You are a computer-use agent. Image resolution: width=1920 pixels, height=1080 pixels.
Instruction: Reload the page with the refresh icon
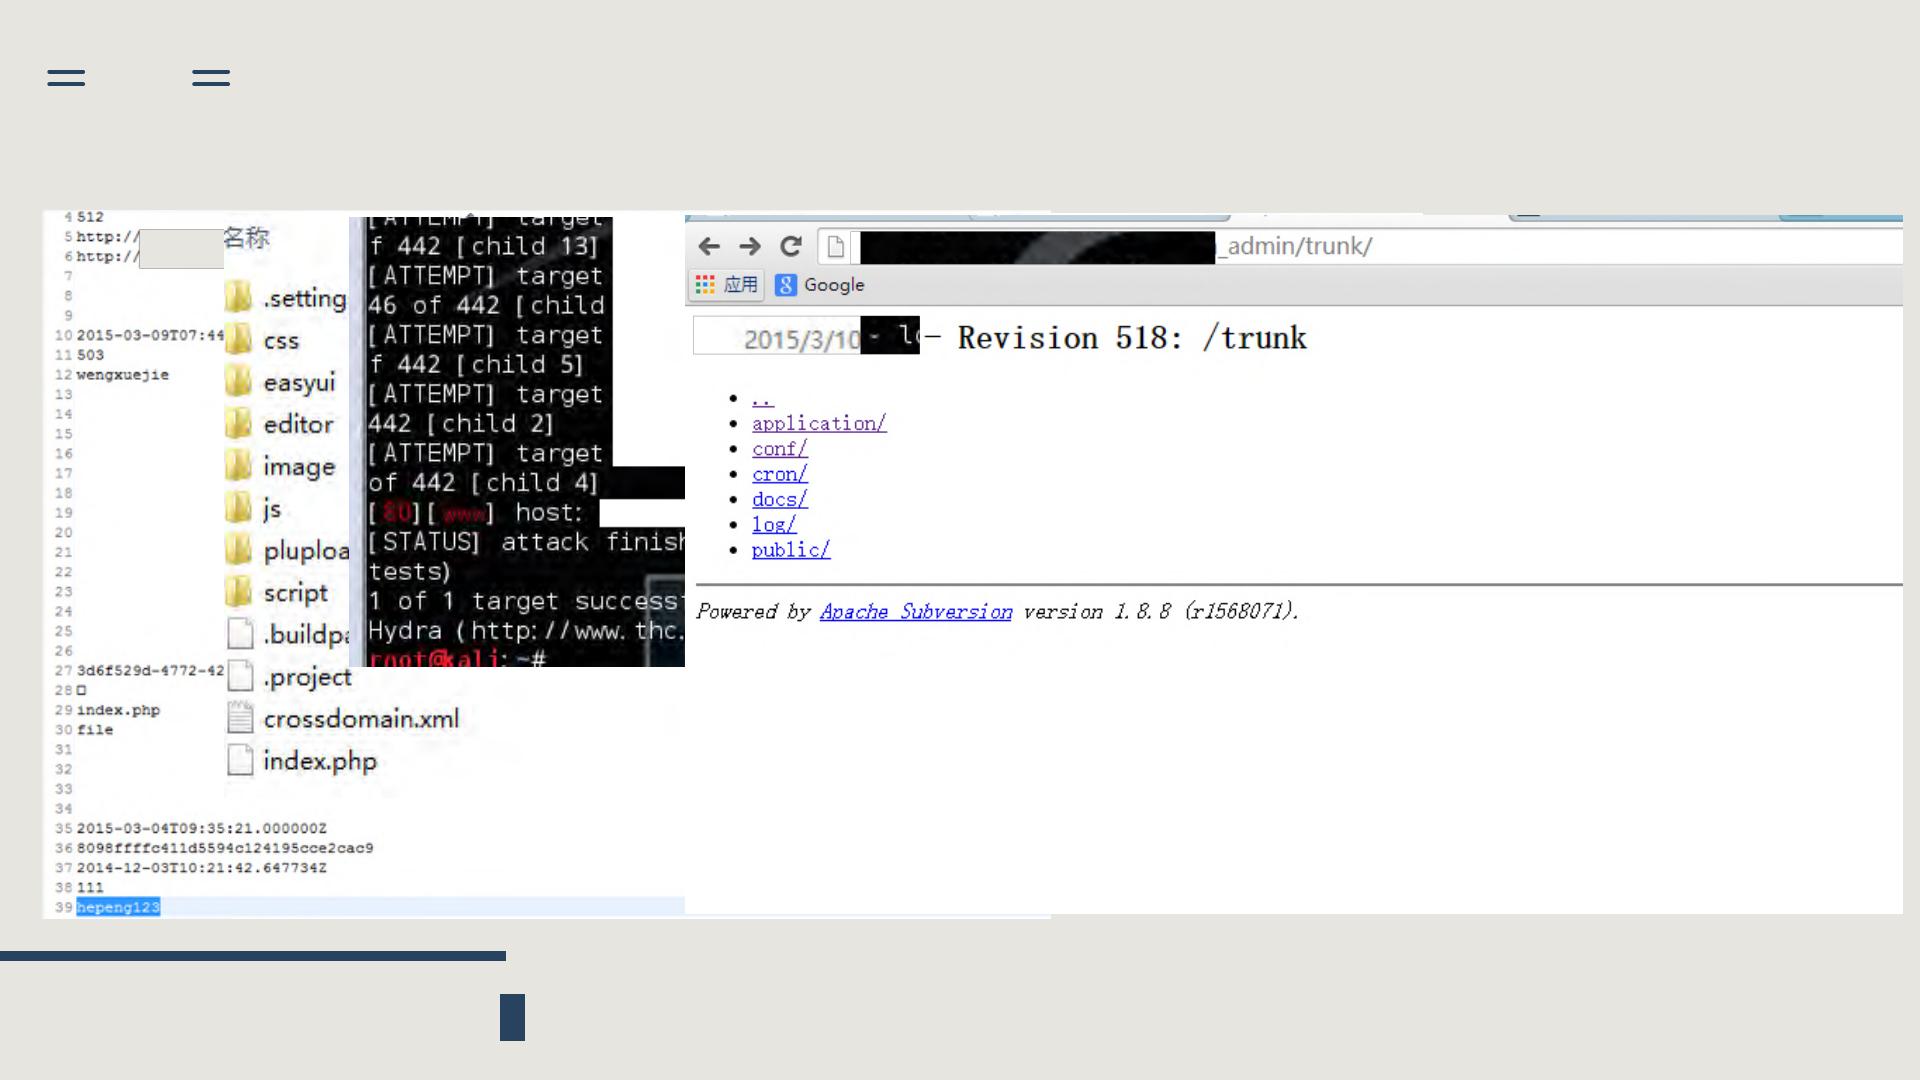tap(791, 246)
